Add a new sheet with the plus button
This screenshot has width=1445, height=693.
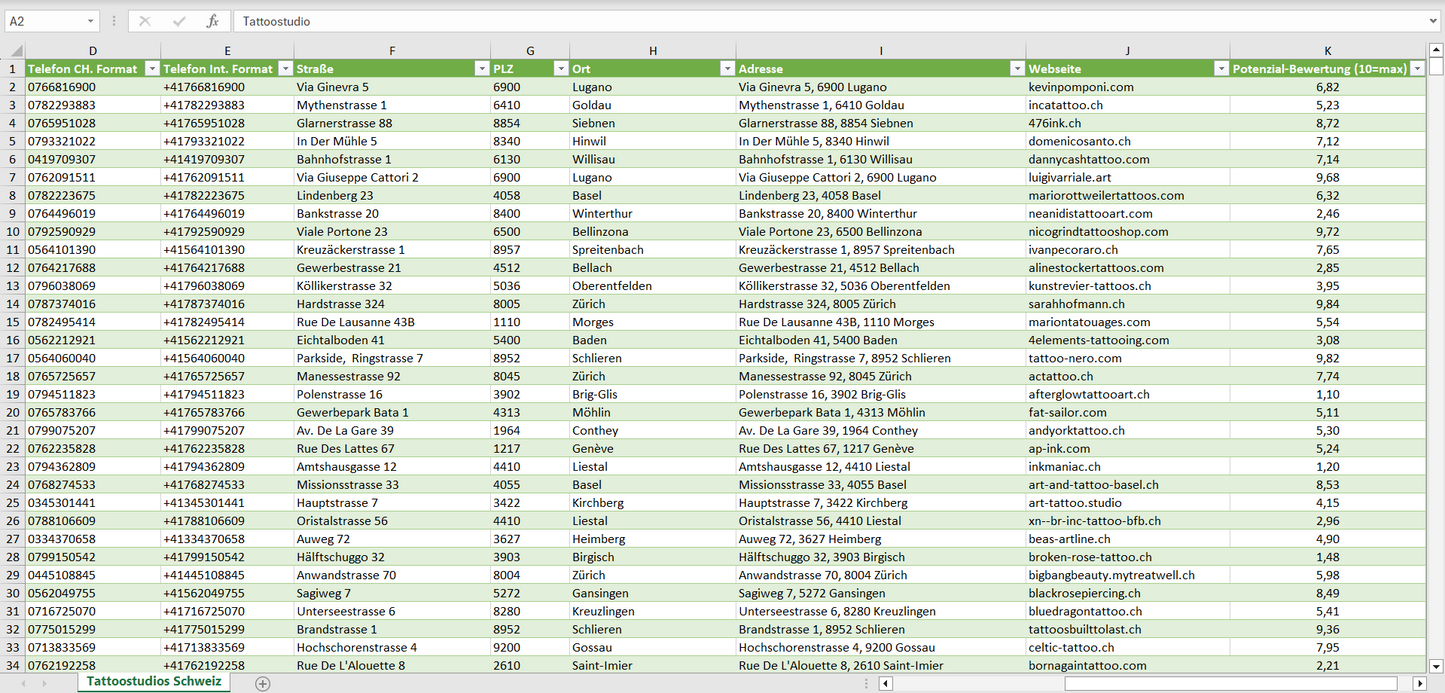(262, 683)
